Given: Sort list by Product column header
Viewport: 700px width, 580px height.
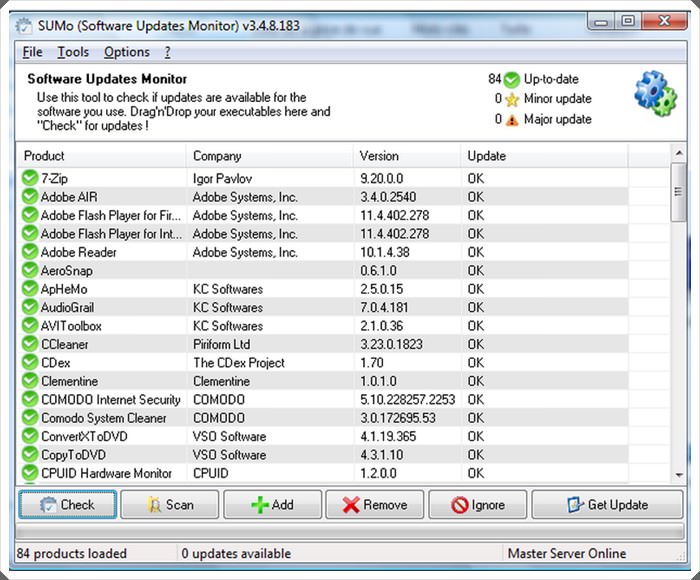Looking at the screenshot, I should 100,156.
